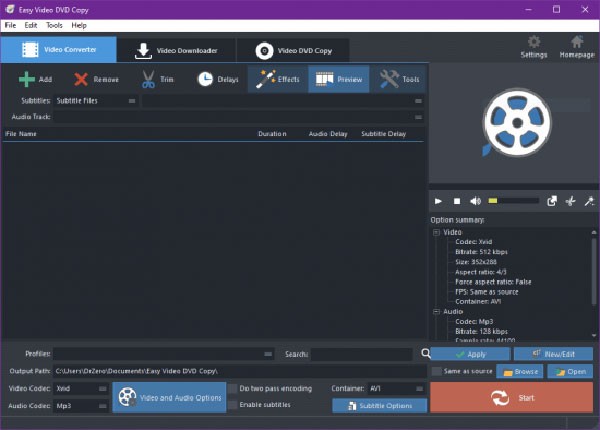Click the File Name column header
This screenshot has width=600, height=430.
tap(21, 134)
